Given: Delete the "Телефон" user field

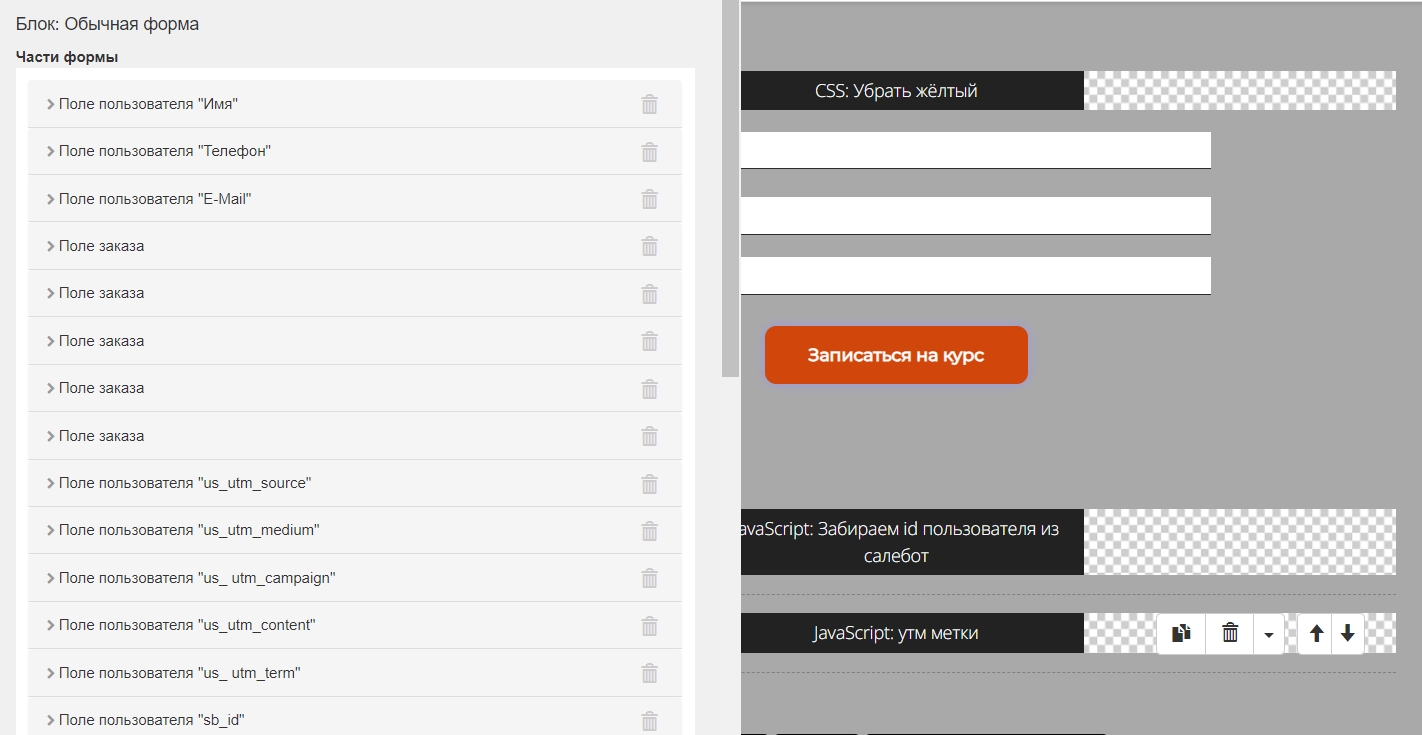Looking at the screenshot, I should (x=649, y=151).
